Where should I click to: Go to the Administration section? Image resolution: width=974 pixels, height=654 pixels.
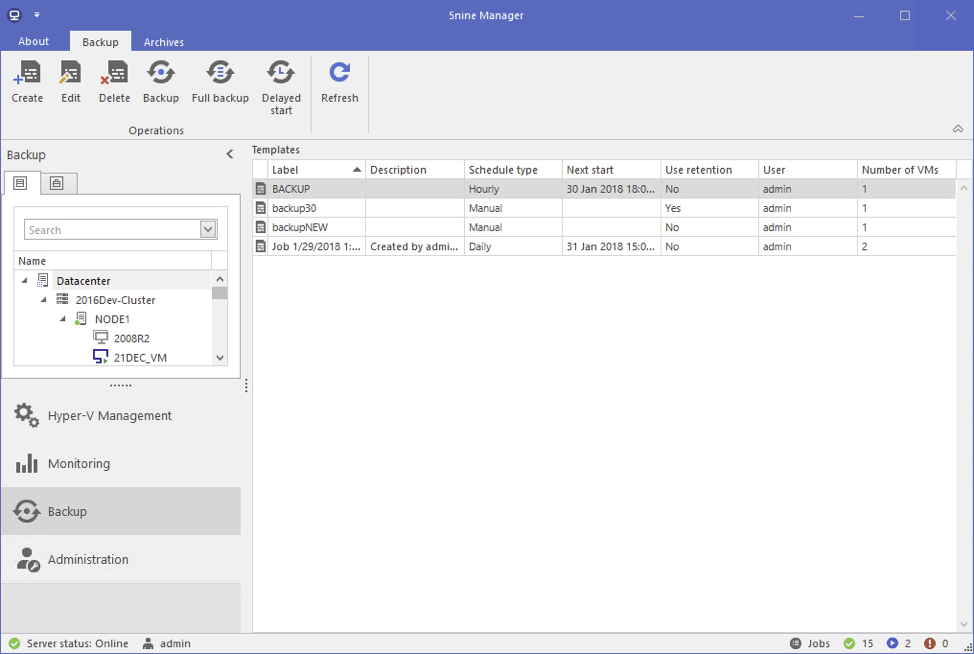pos(88,559)
